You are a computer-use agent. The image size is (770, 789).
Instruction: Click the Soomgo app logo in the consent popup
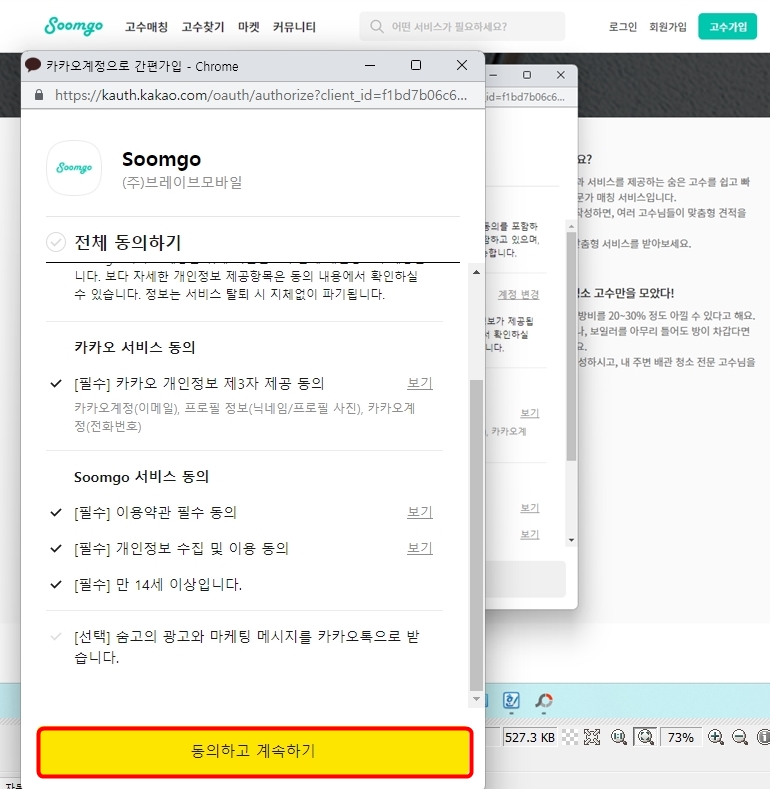pos(74,168)
